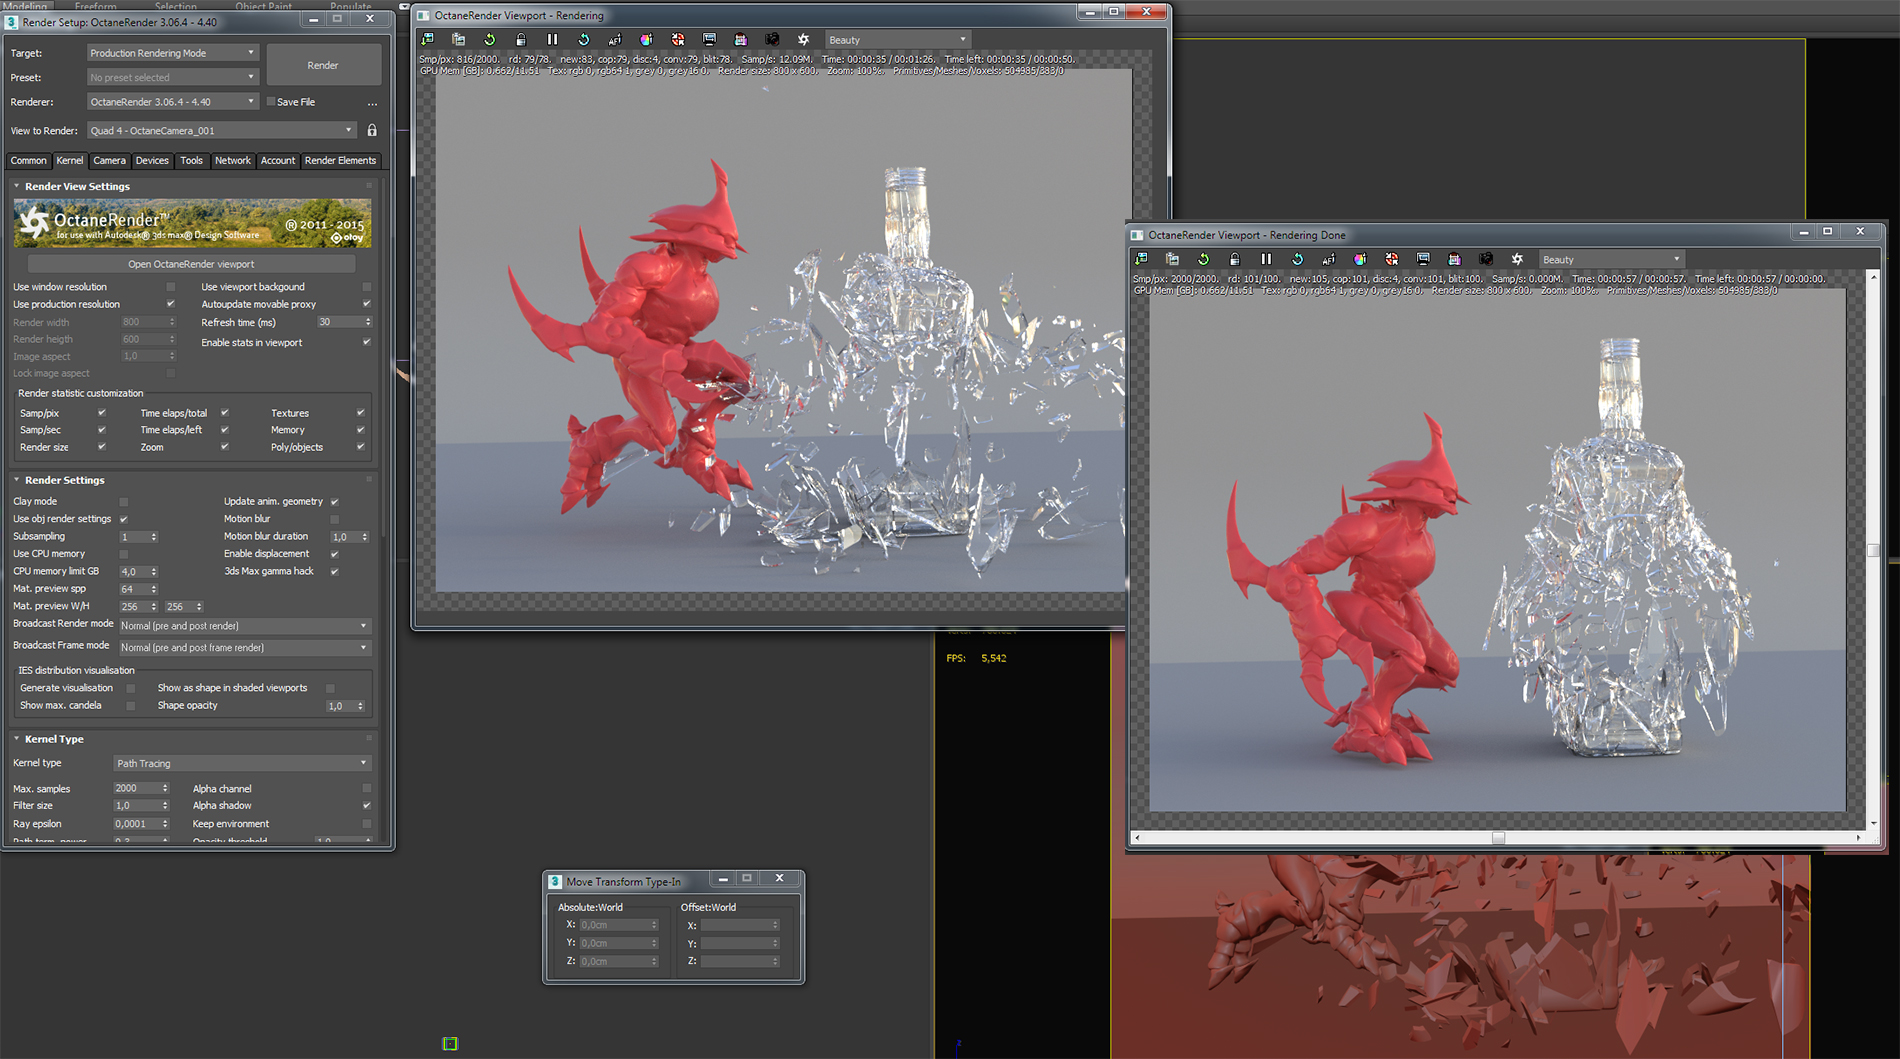
Task: Click the camera icon in the Rendering Done viewport
Action: (x=1486, y=259)
